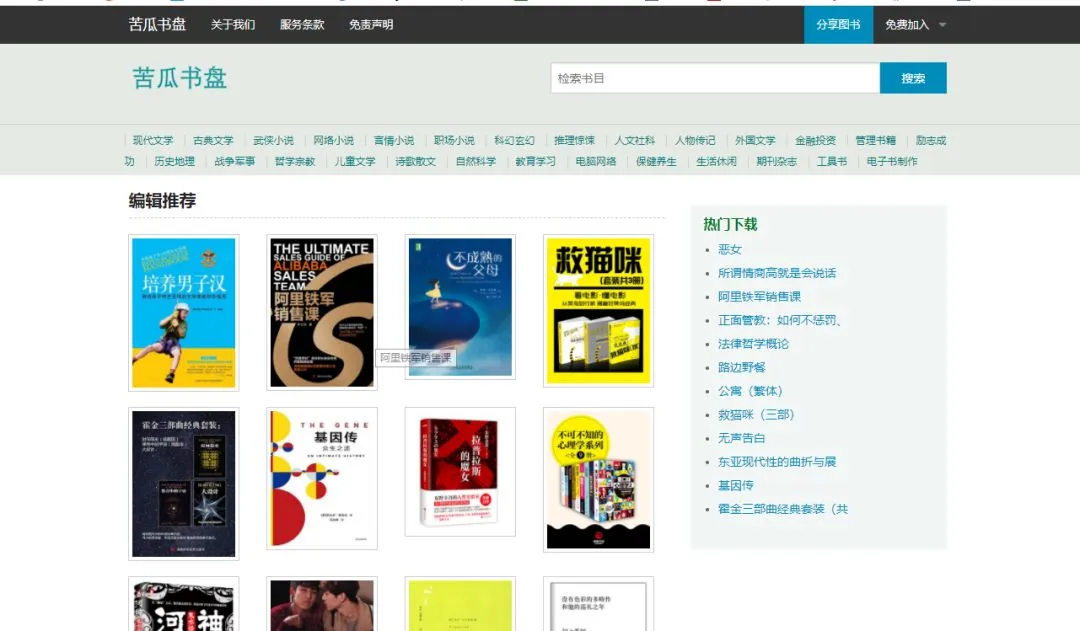Browse the 金融投资 category

(816, 141)
